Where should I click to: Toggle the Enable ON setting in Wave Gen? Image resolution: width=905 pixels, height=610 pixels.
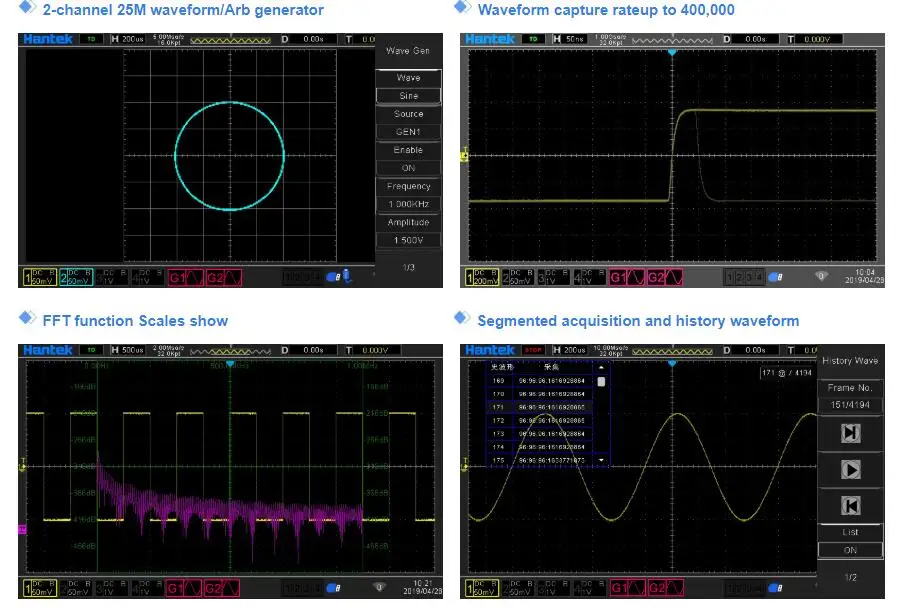pos(408,168)
